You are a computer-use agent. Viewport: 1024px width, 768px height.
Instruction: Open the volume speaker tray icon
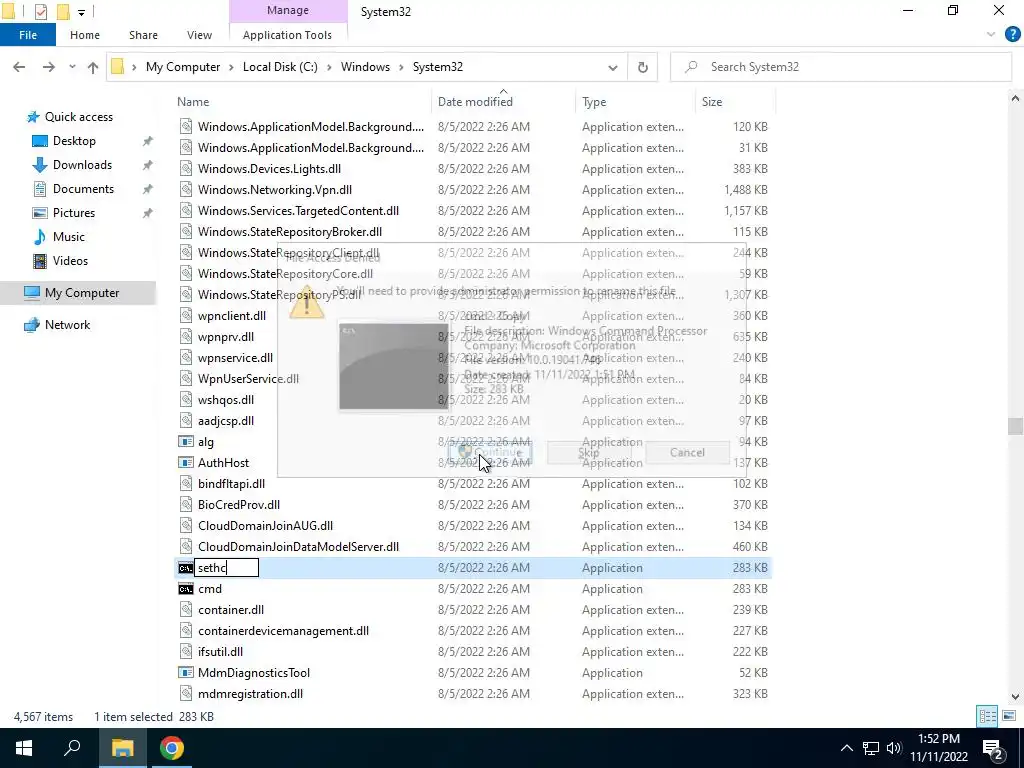pyautogui.click(x=894, y=748)
